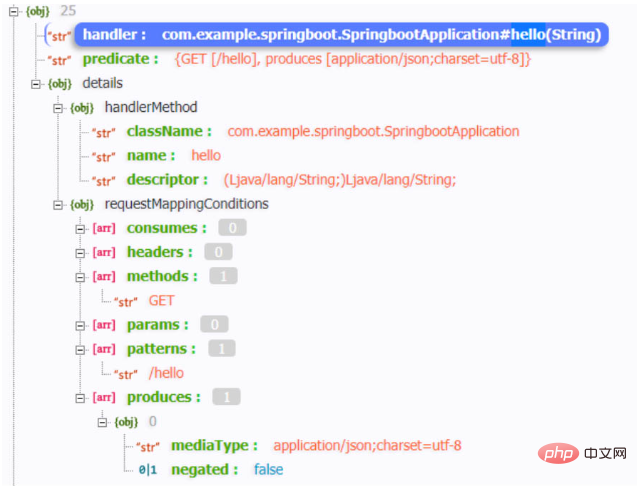This screenshot has height=486, width=637.
Task: Click the name value hello
Action: [206, 156]
